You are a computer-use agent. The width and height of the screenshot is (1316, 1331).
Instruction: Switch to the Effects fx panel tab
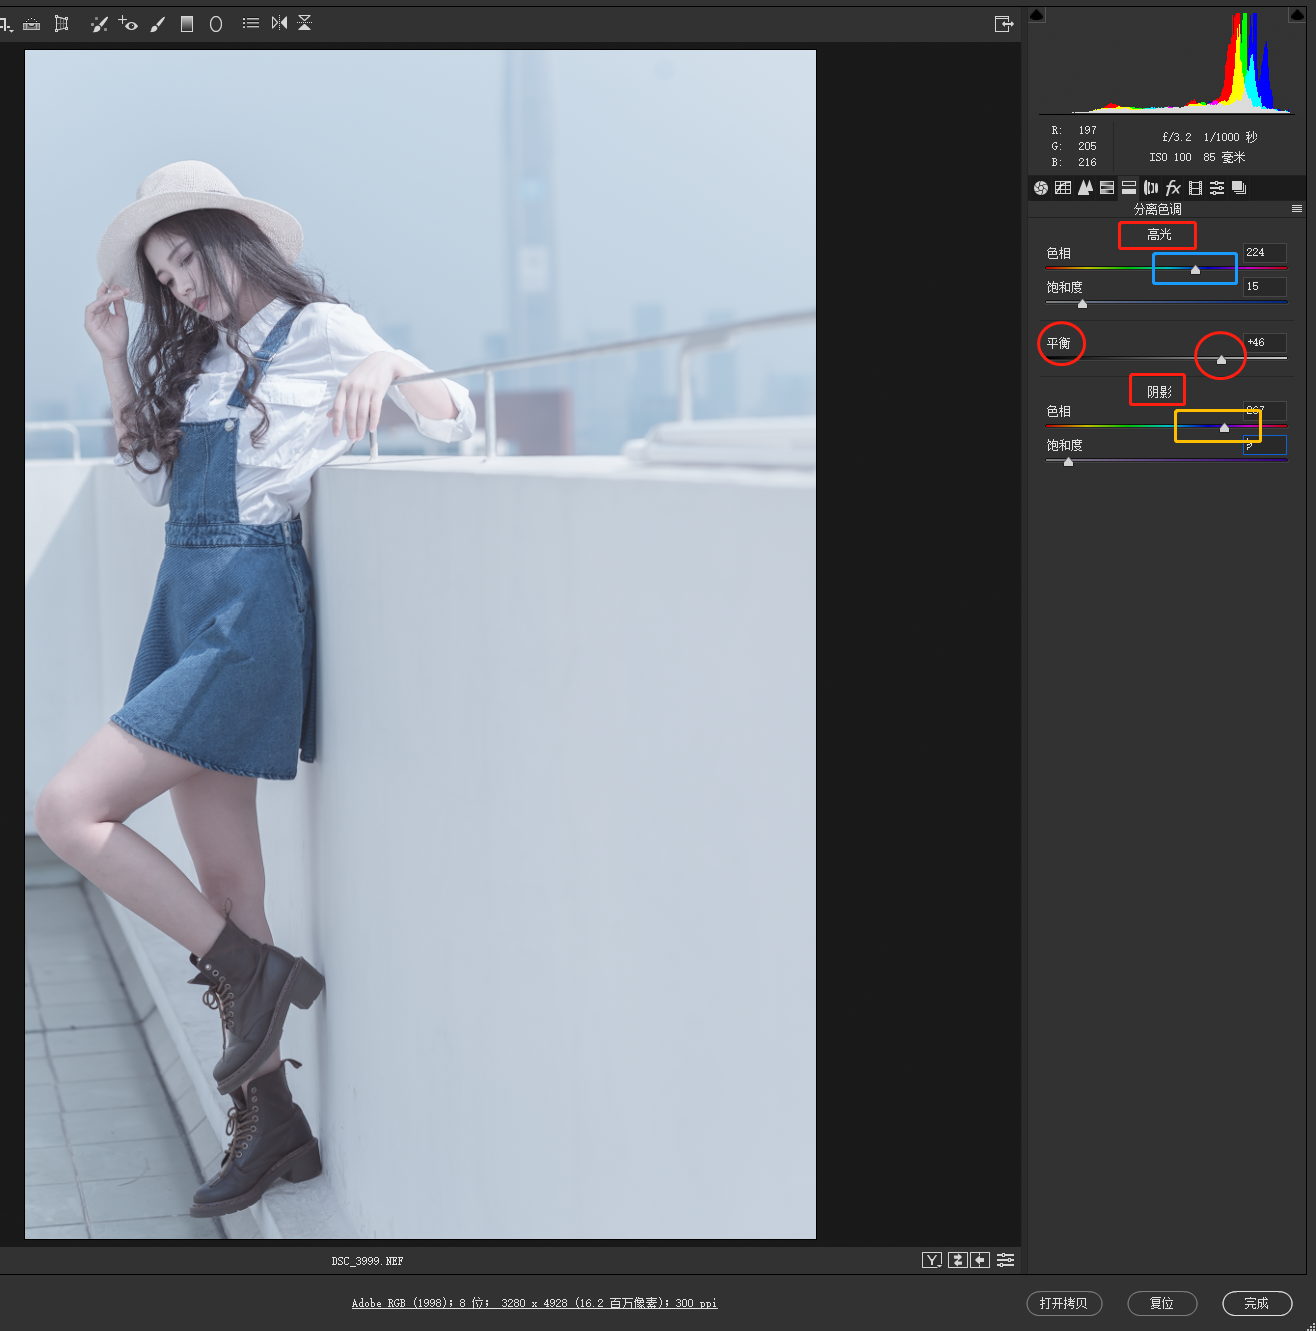point(1173,188)
